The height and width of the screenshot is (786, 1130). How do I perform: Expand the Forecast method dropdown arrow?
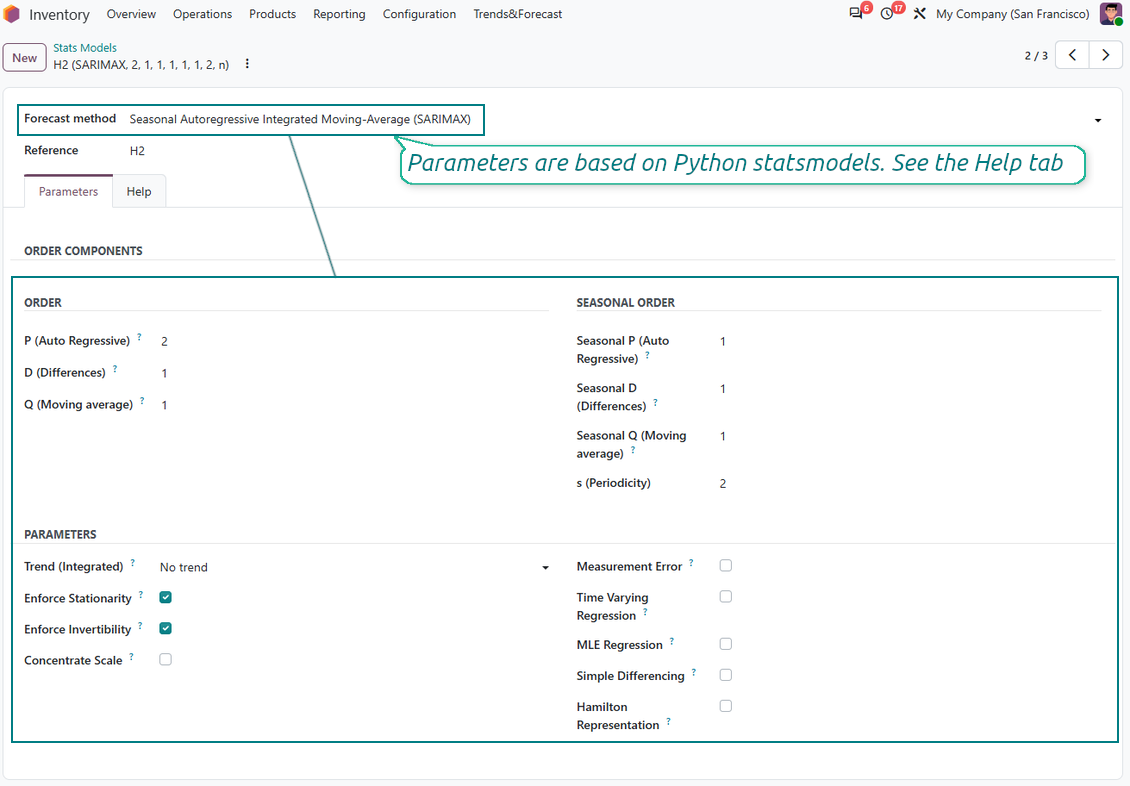[x=1098, y=120]
